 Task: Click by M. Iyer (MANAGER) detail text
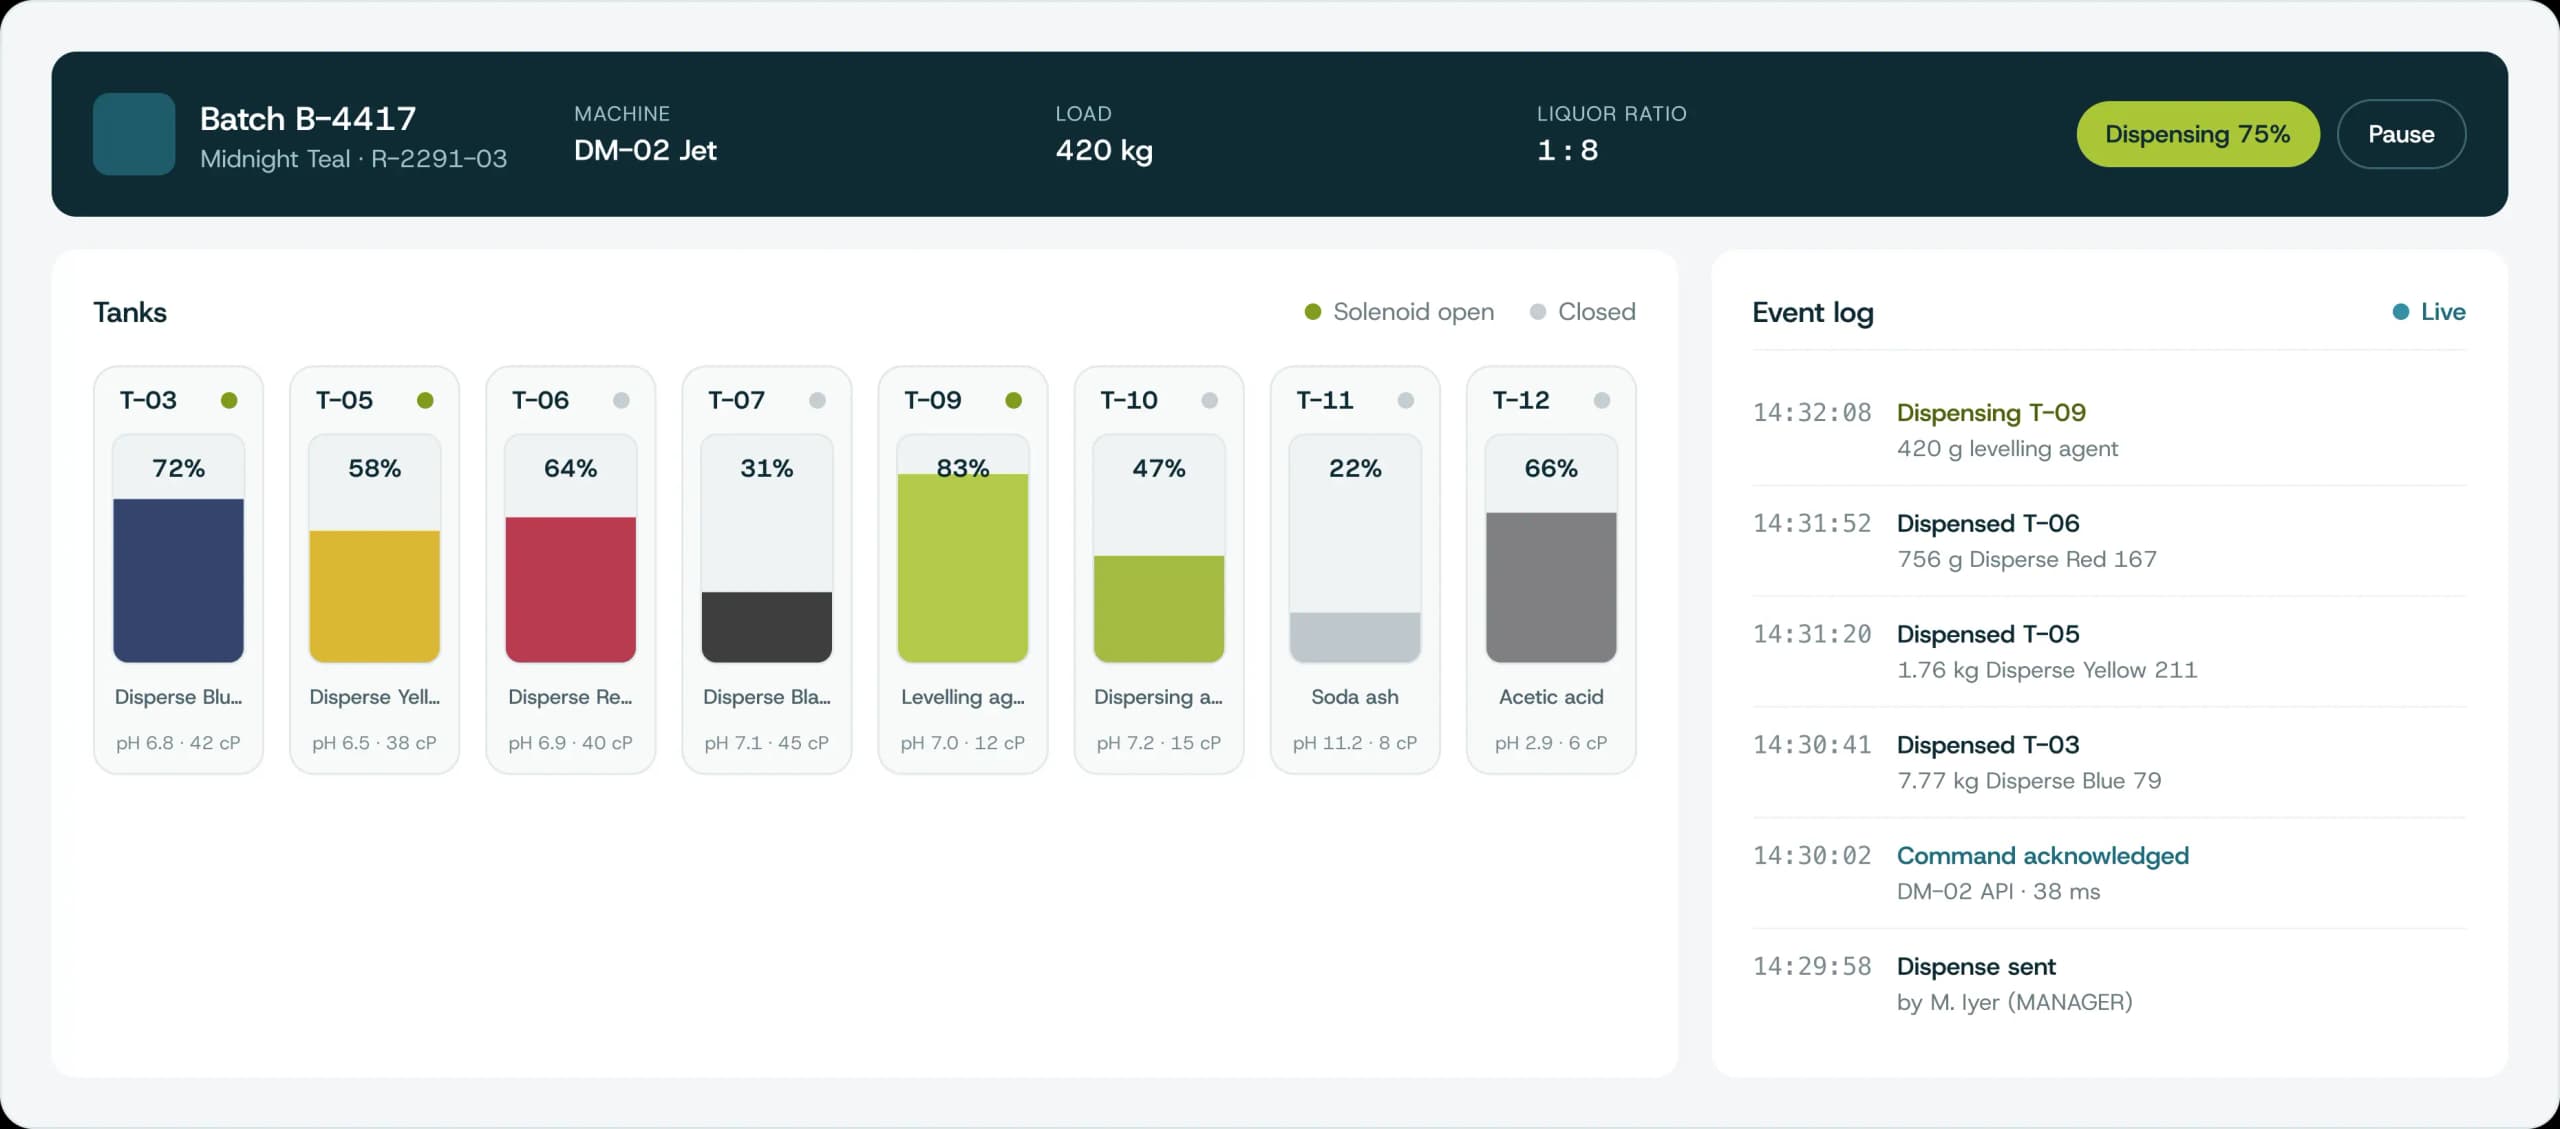click(2014, 1002)
